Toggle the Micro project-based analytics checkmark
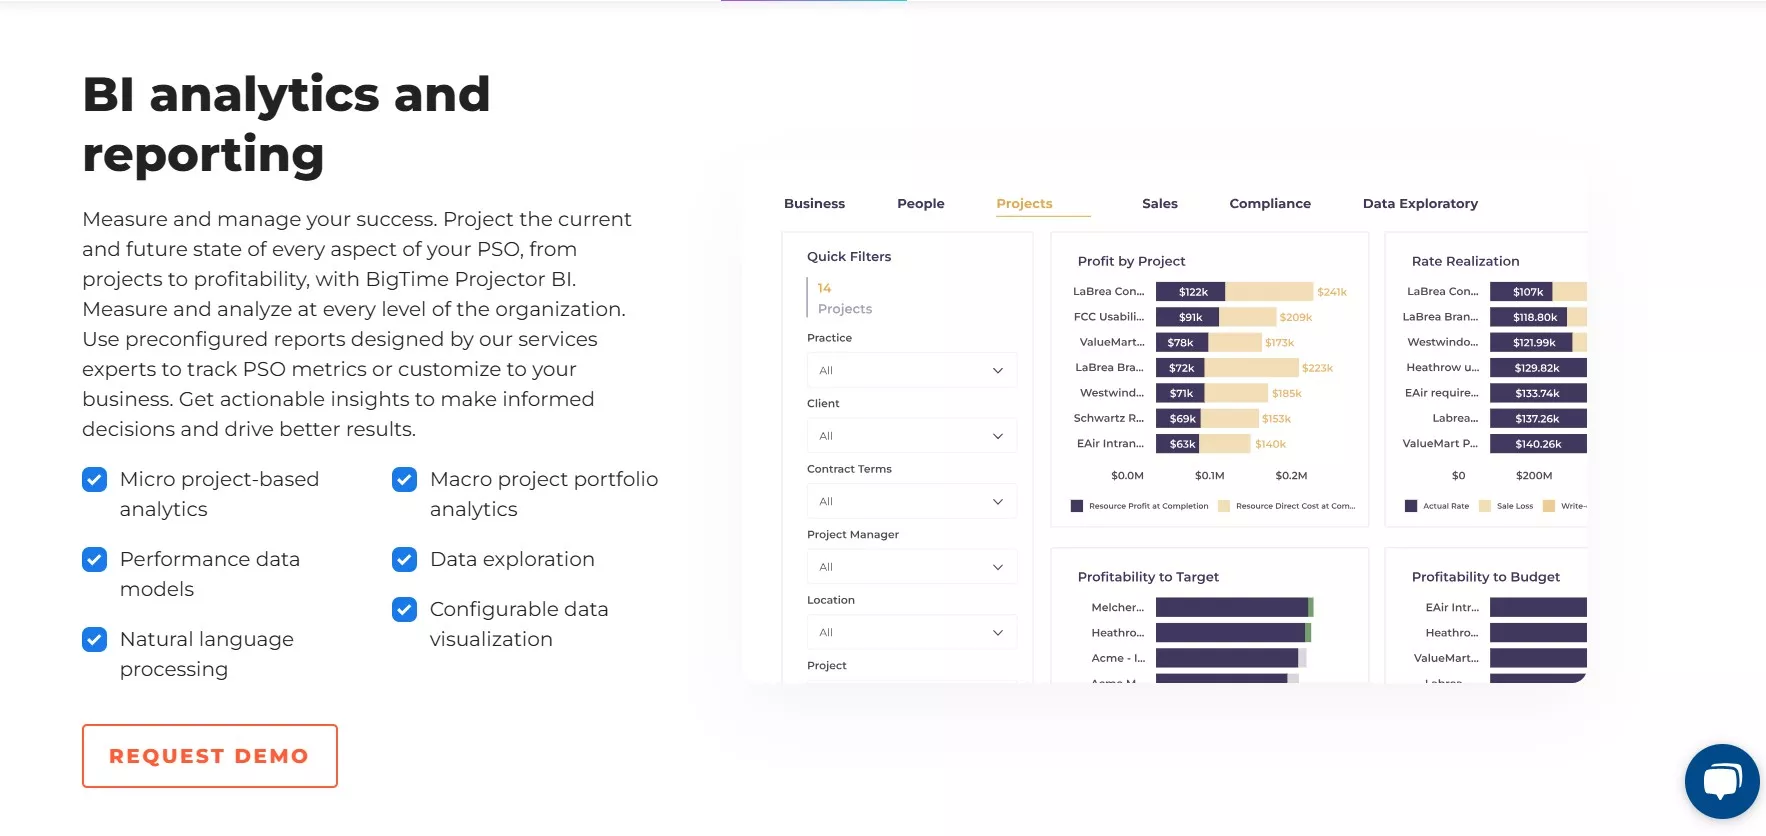Viewport: 1766px width, 836px height. [x=95, y=480]
